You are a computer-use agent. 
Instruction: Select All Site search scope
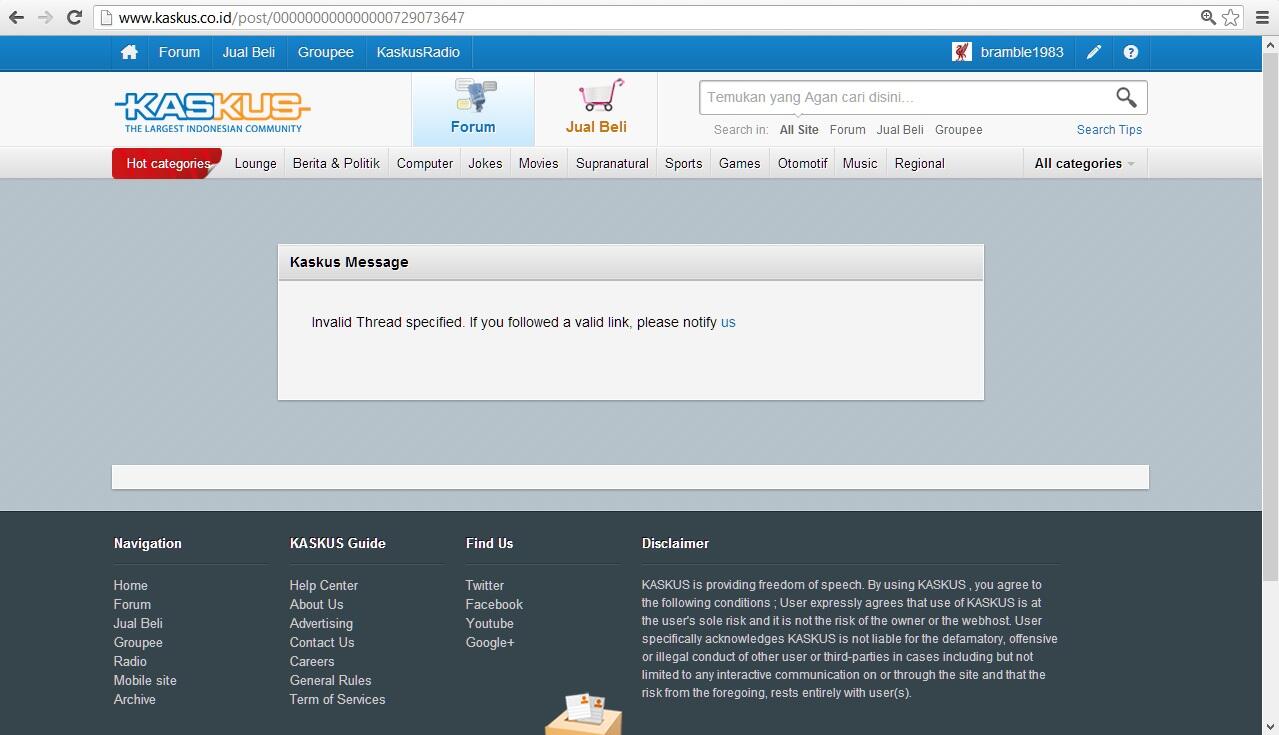click(x=799, y=130)
